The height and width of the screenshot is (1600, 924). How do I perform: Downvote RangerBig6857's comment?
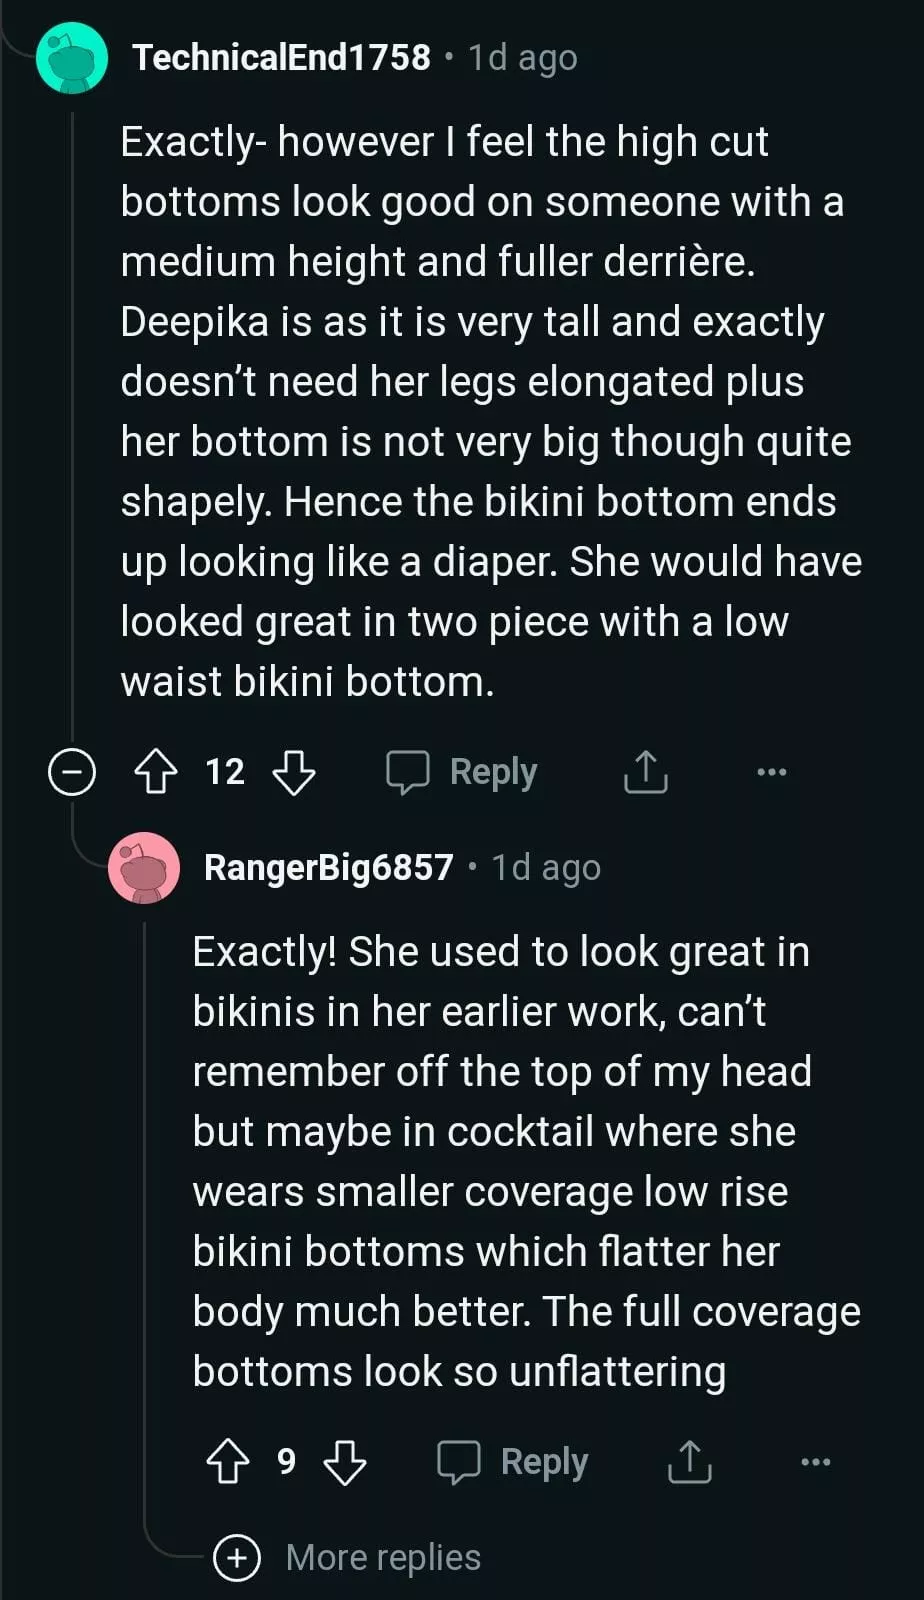(x=345, y=1462)
